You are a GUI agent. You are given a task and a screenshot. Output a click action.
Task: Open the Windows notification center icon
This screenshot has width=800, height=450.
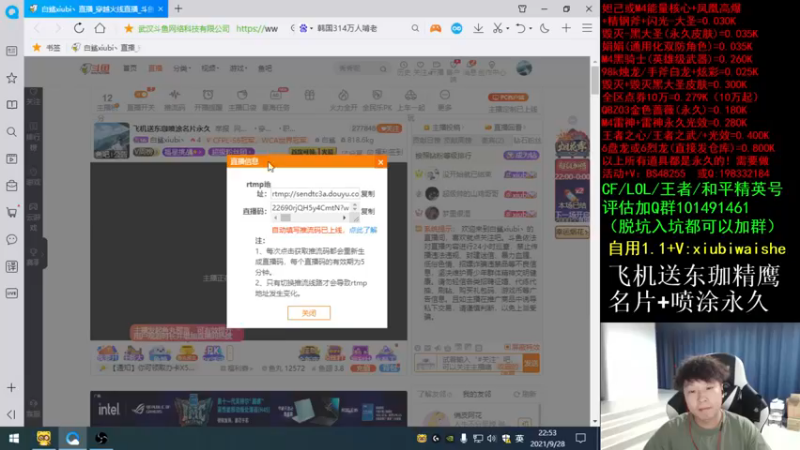click(581, 438)
